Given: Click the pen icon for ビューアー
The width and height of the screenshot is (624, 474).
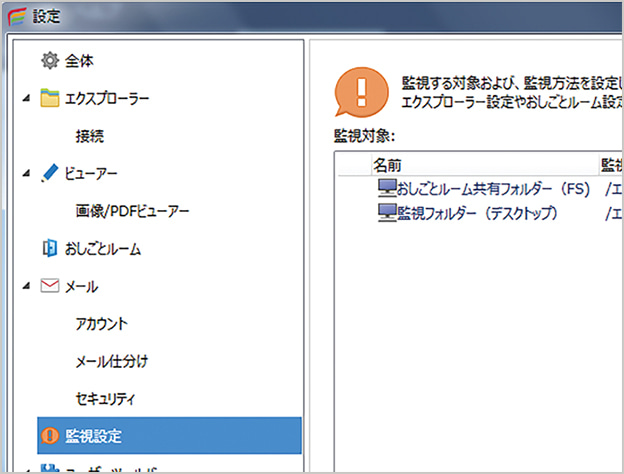Looking at the screenshot, I should tap(50, 173).
